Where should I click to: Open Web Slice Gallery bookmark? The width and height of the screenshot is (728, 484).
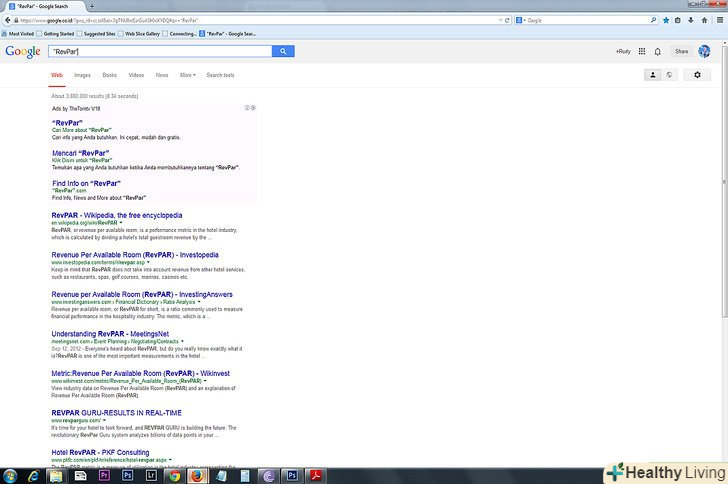138,33
